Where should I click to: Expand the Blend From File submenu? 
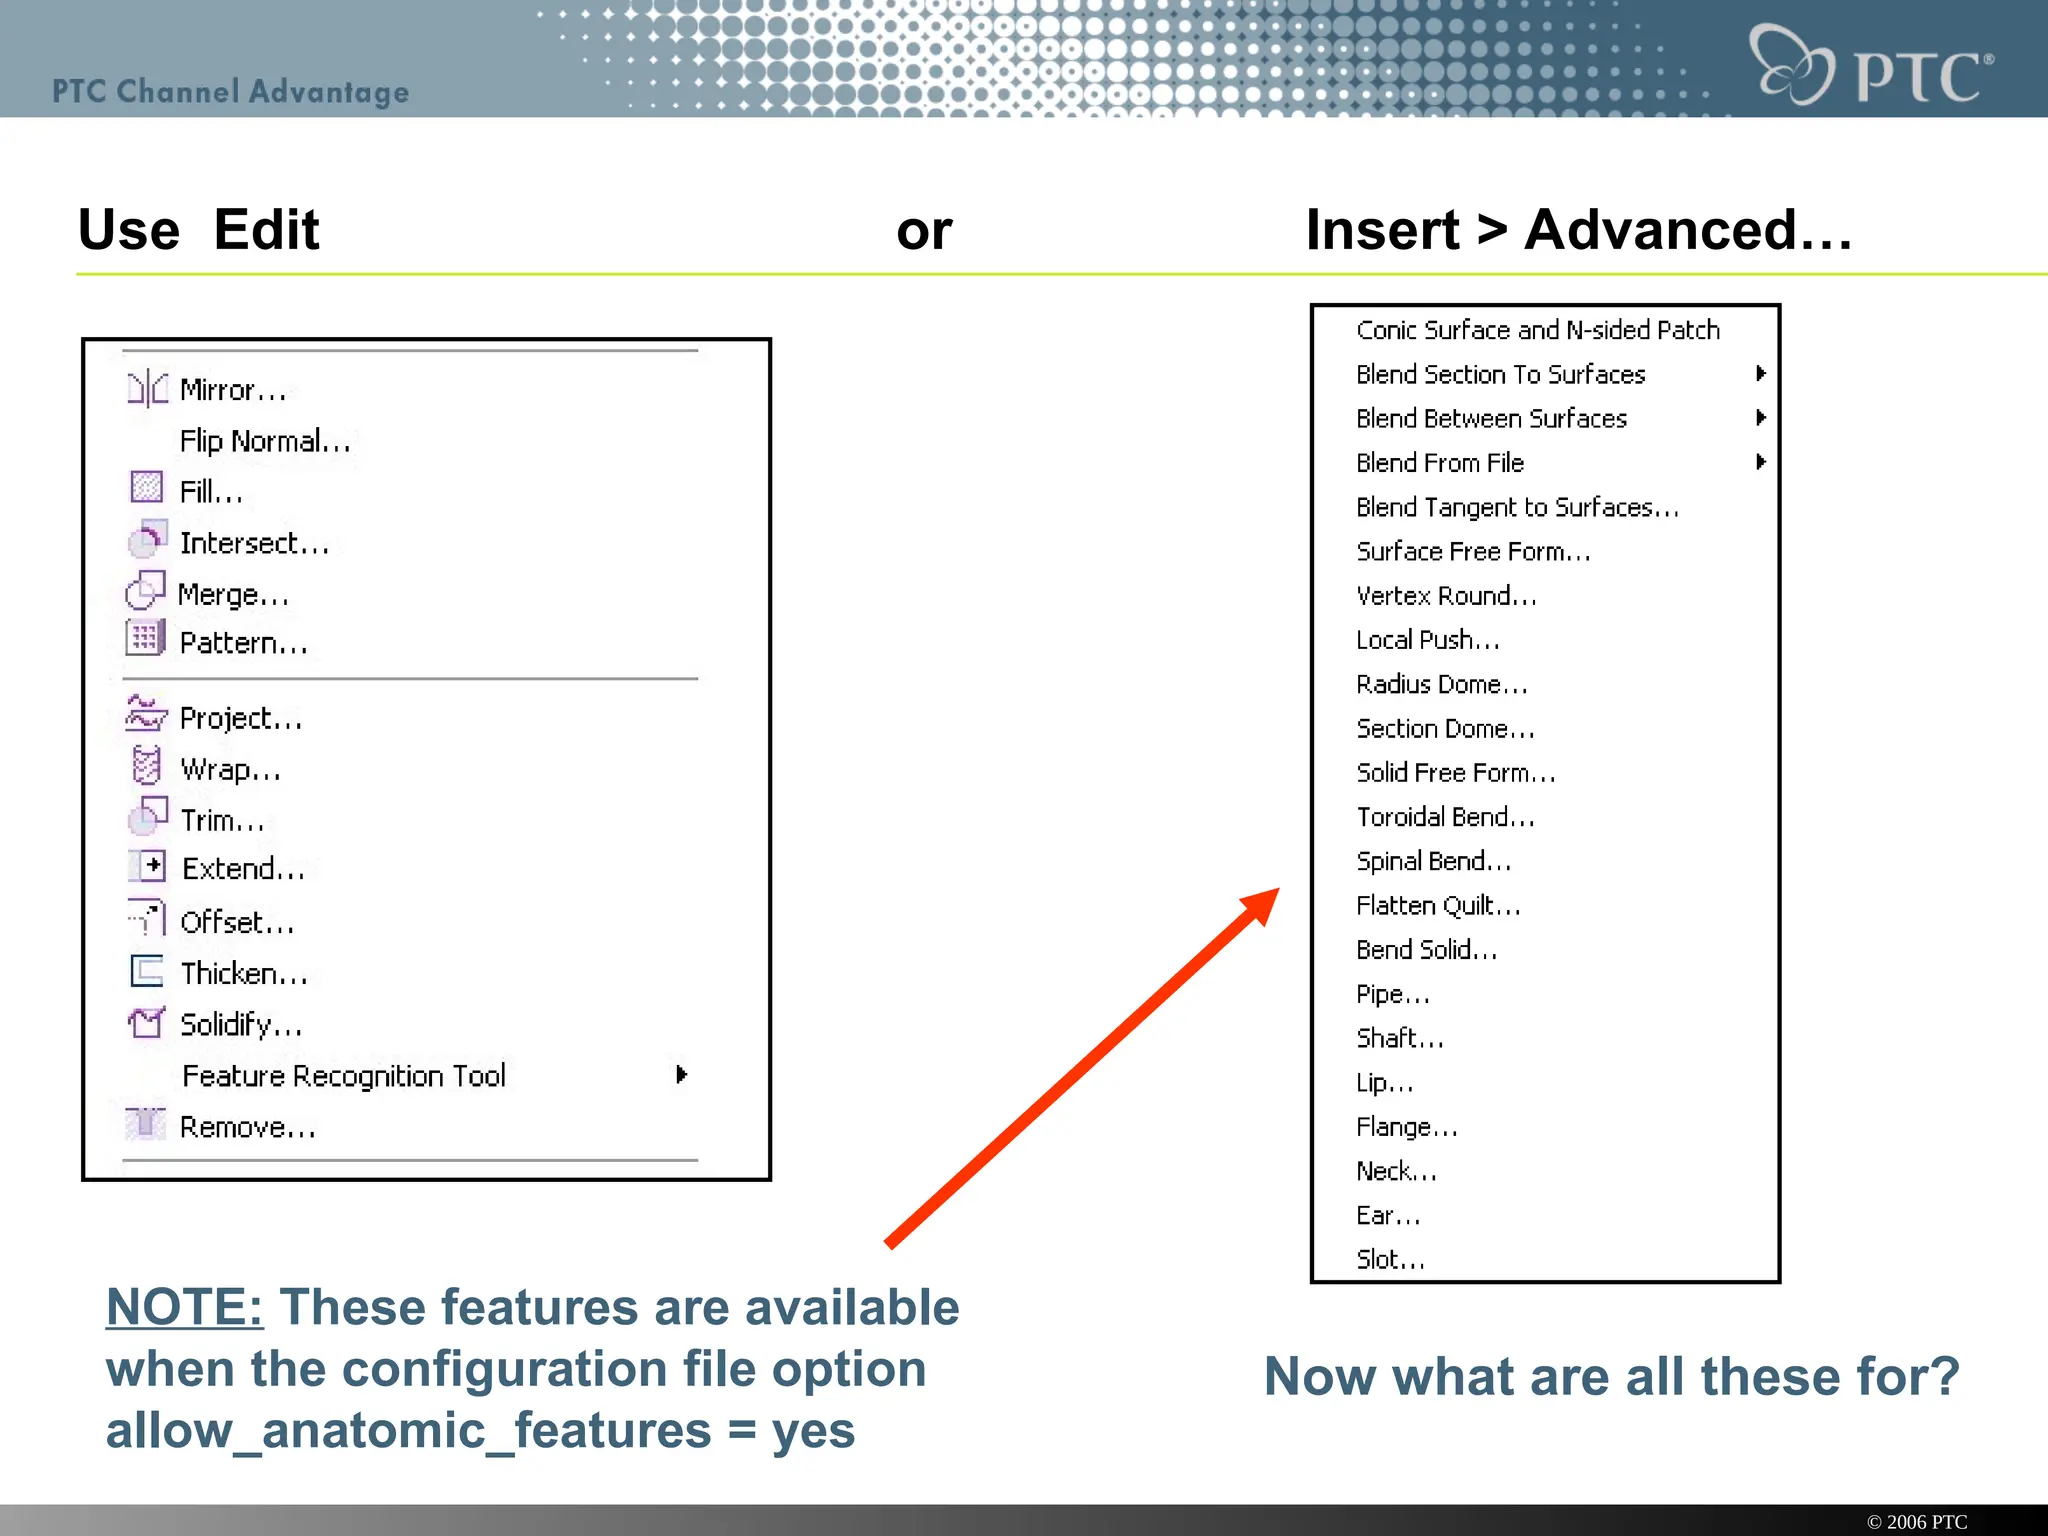click(x=1760, y=462)
